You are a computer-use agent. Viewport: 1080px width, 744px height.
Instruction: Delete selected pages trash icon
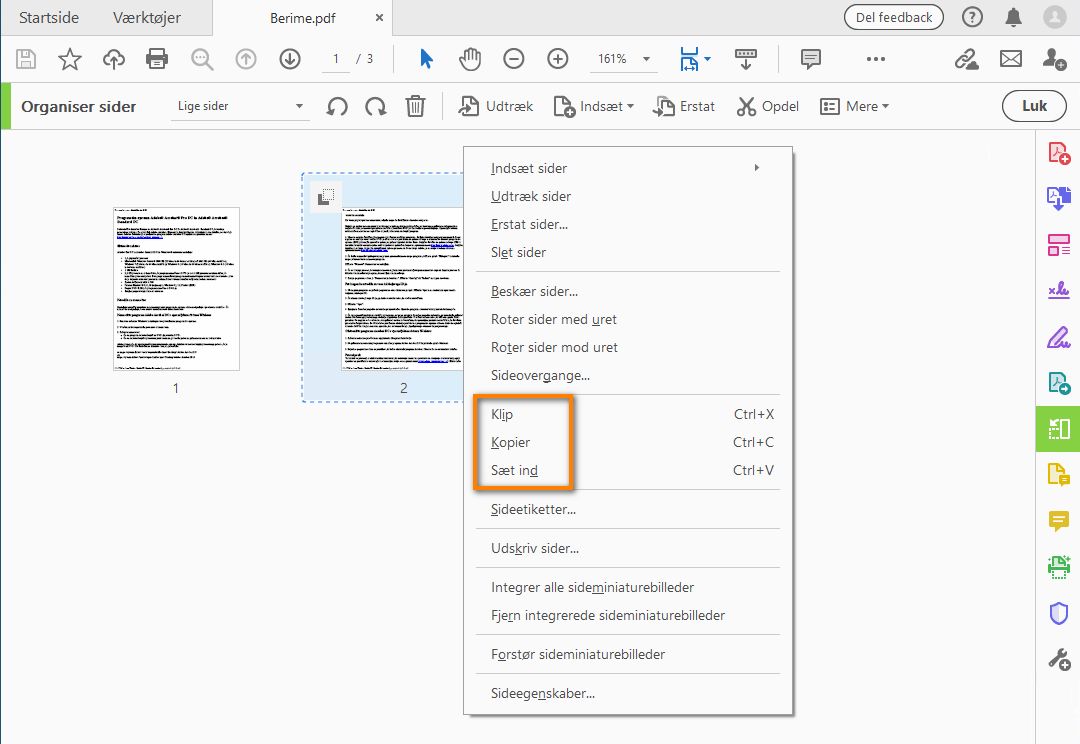pyautogui.click(x=415, y=107)
